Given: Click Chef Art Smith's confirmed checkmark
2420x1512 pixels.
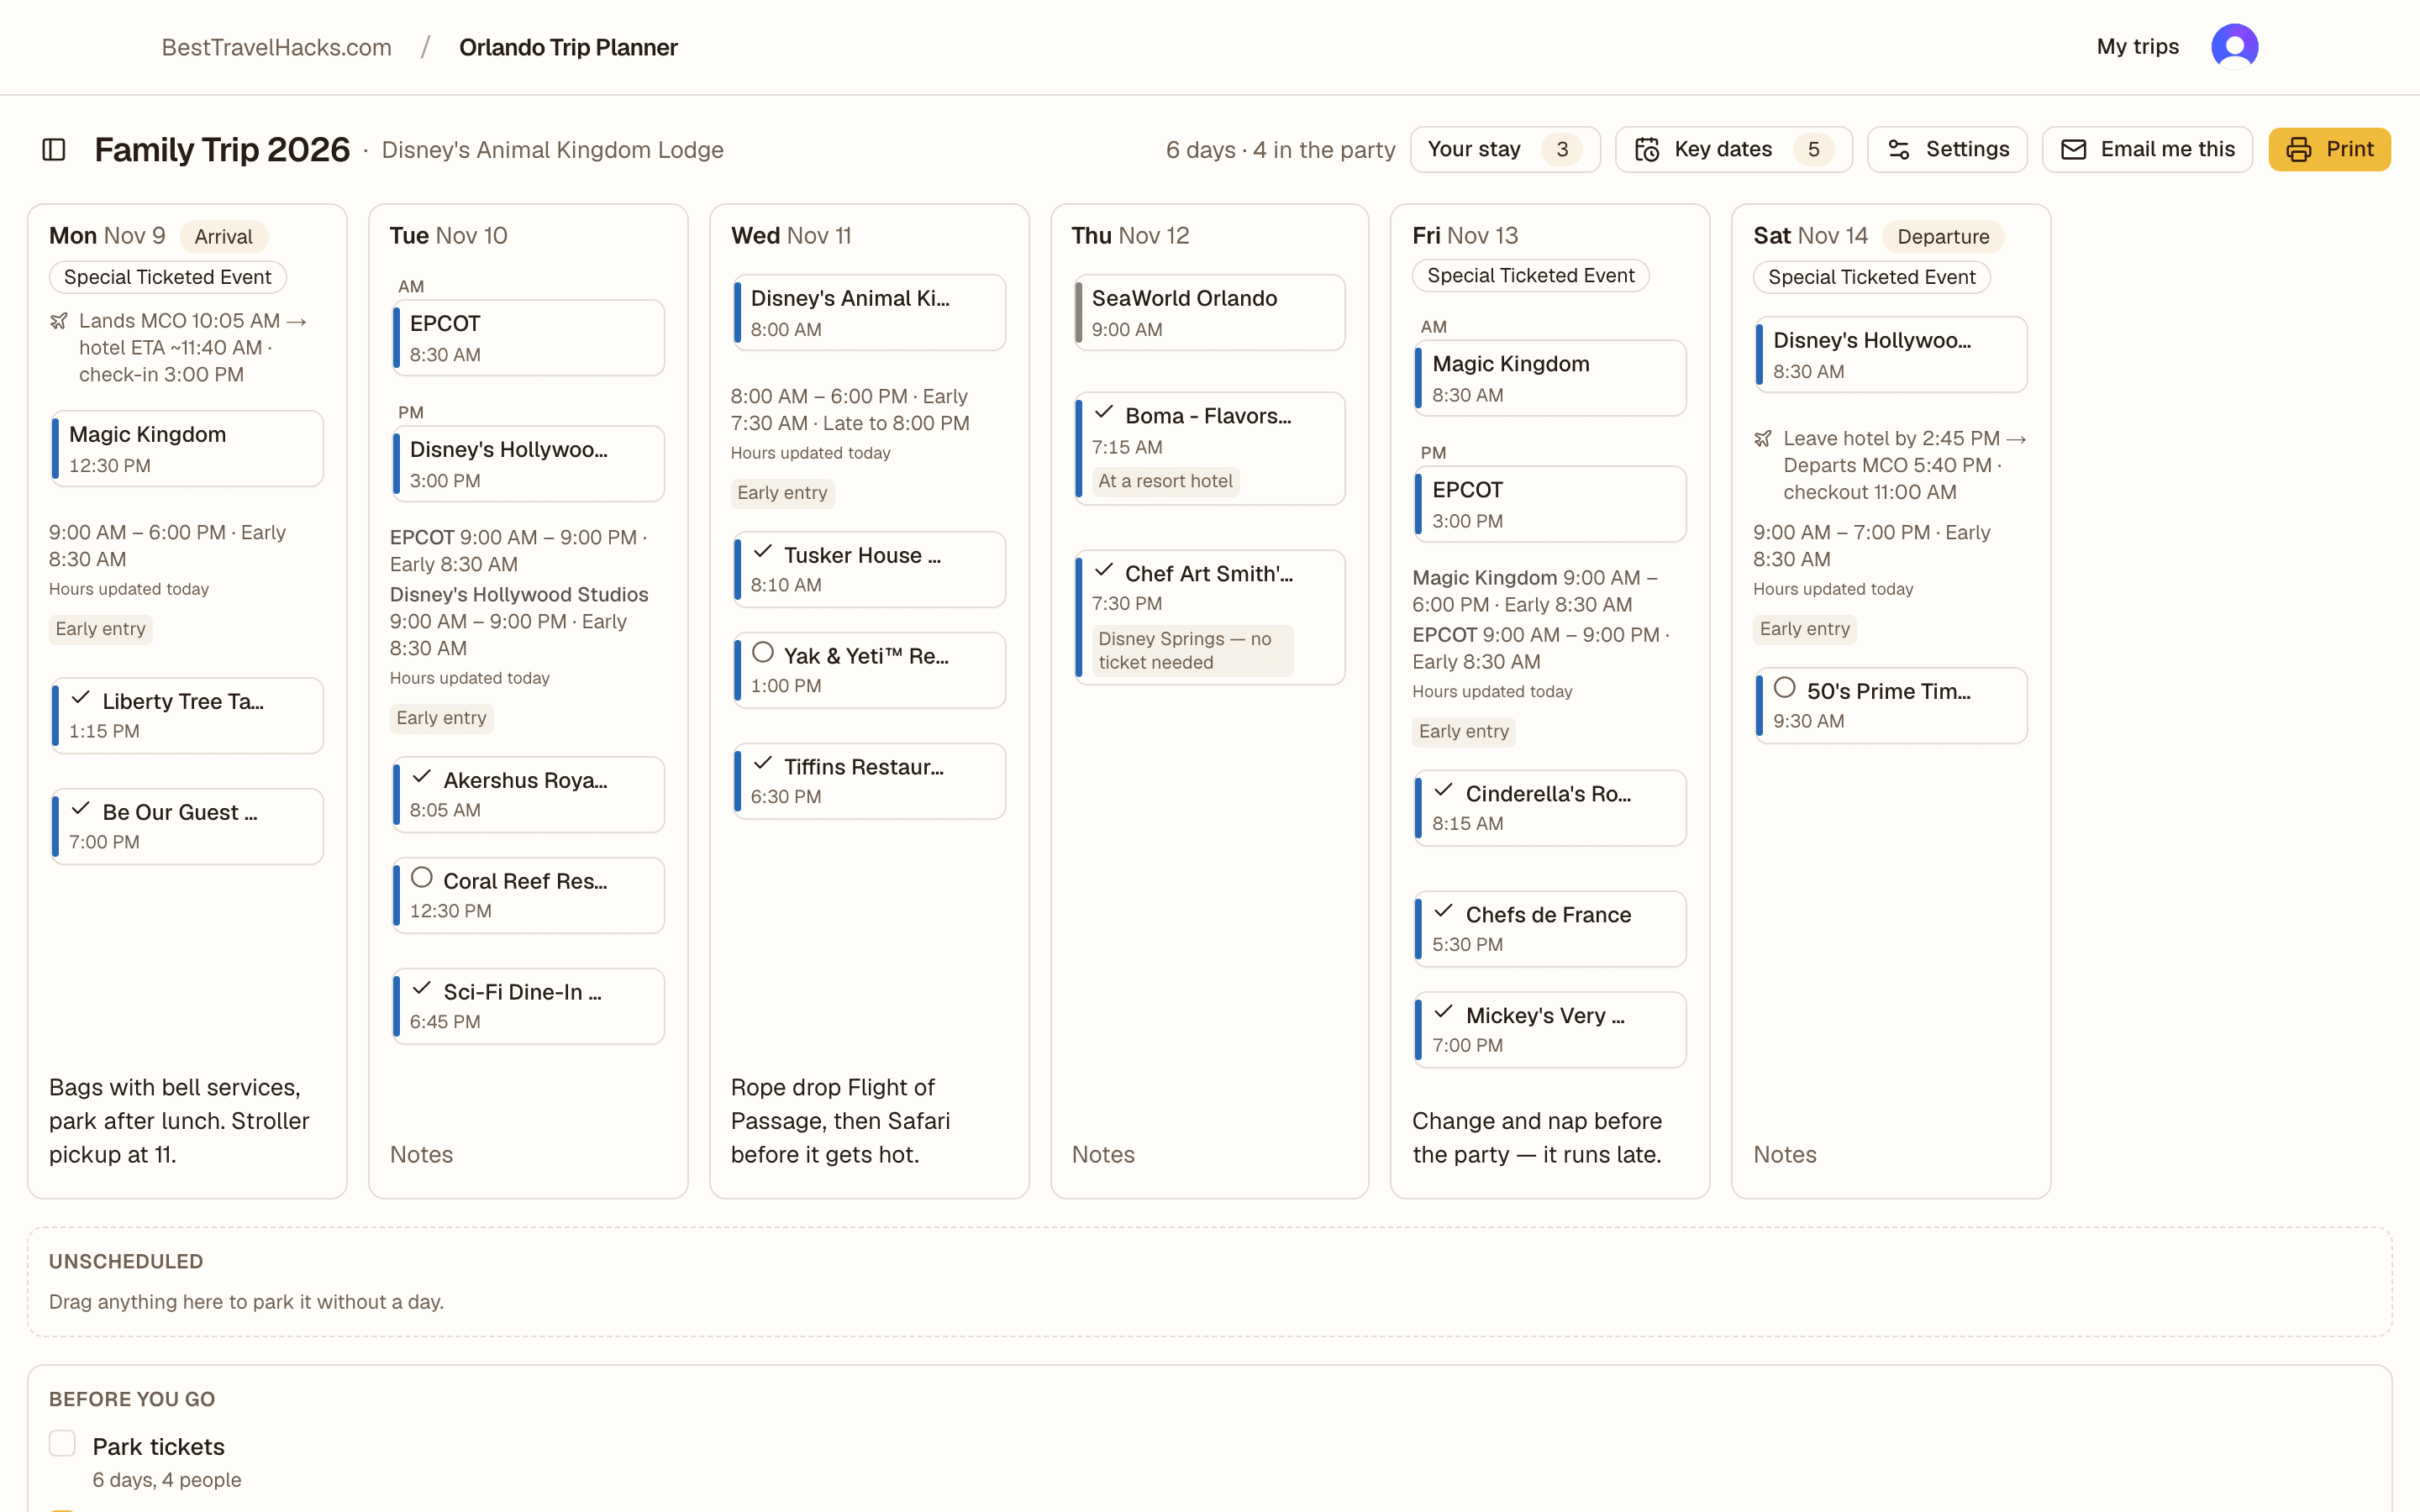Looking at the screenshot, I should coord(1104,571).
